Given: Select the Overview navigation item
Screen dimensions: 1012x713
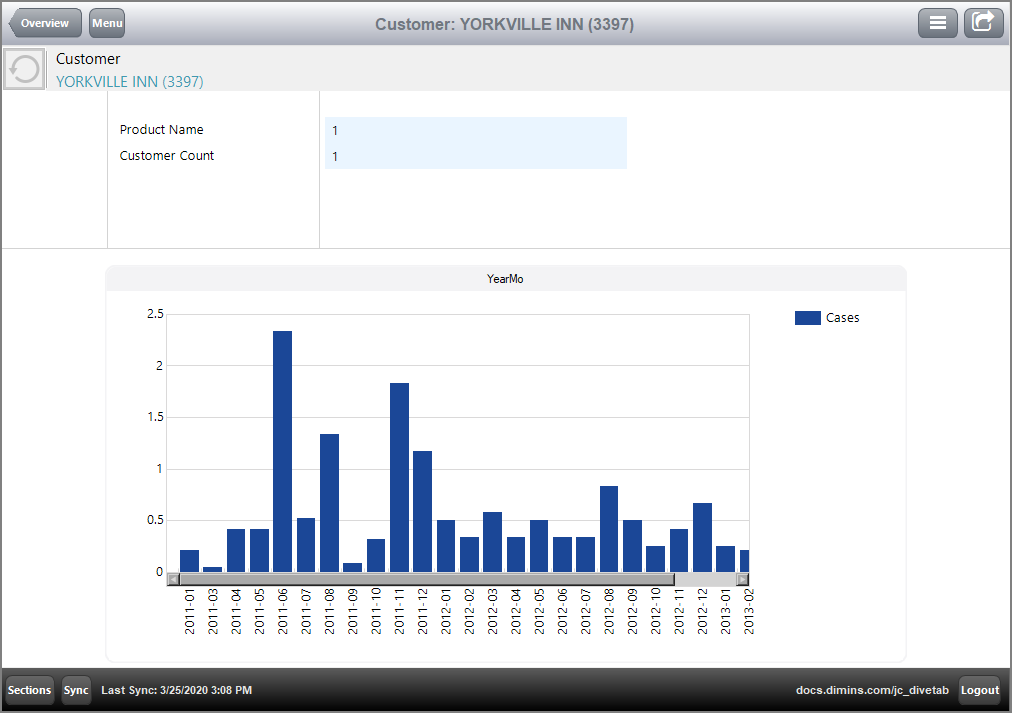Looking at the screenshot, I should 44,22.
